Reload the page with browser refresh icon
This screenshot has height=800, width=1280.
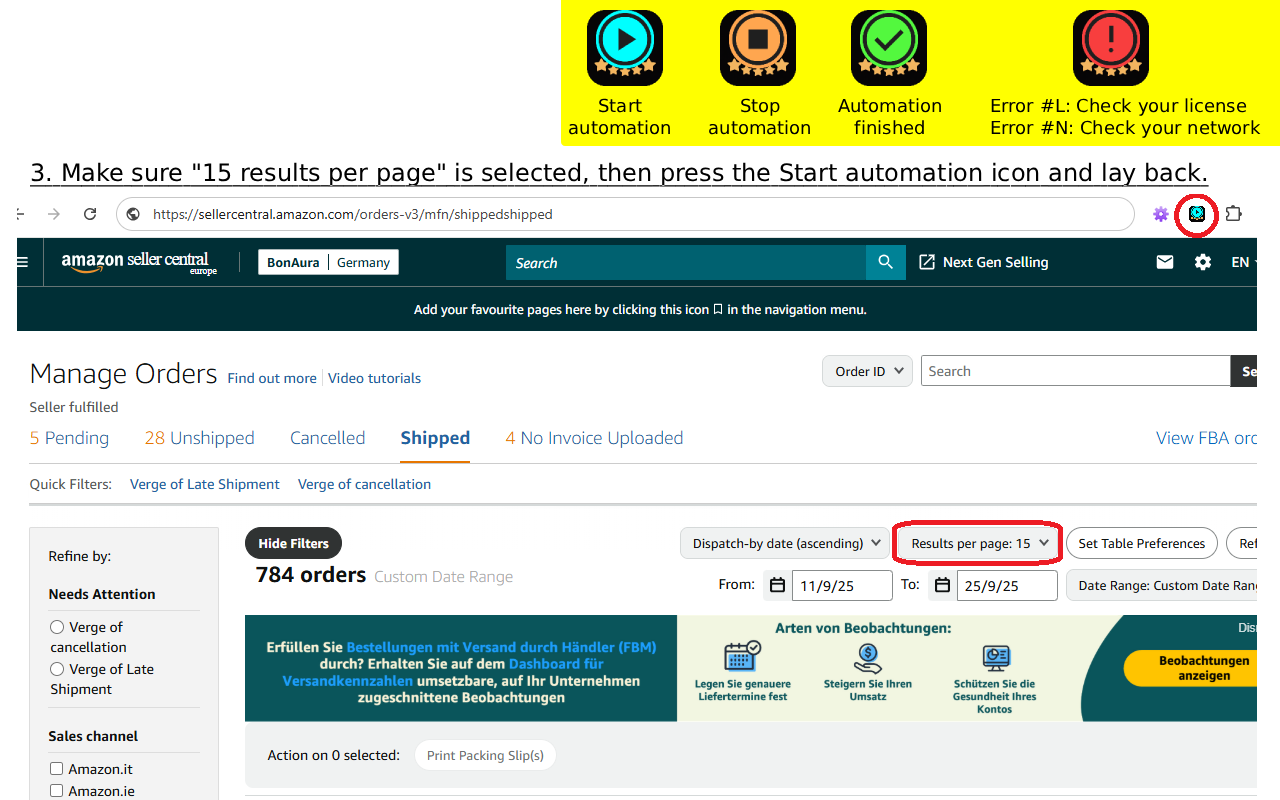tap(90, 214)
